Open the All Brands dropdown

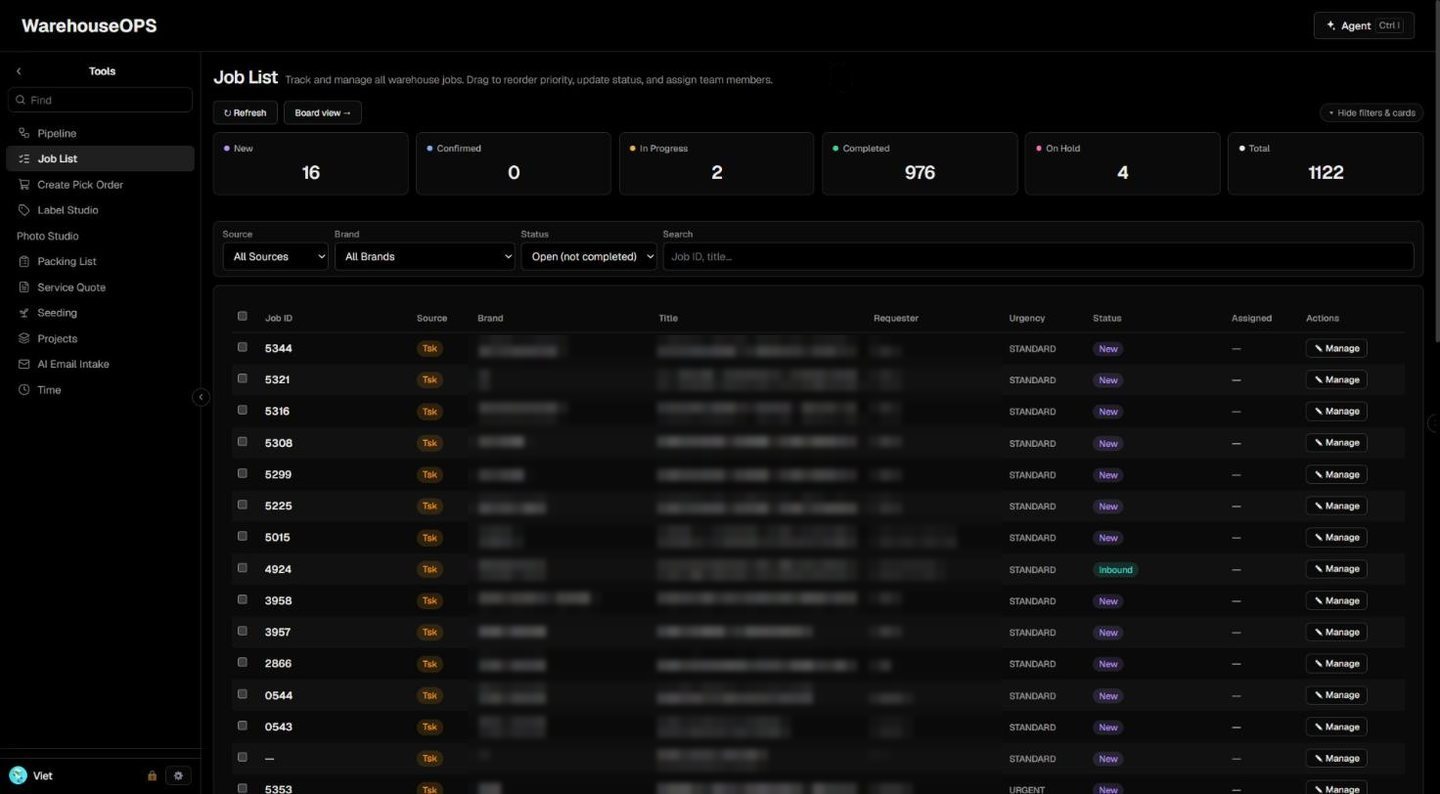[x=424, y=257]
